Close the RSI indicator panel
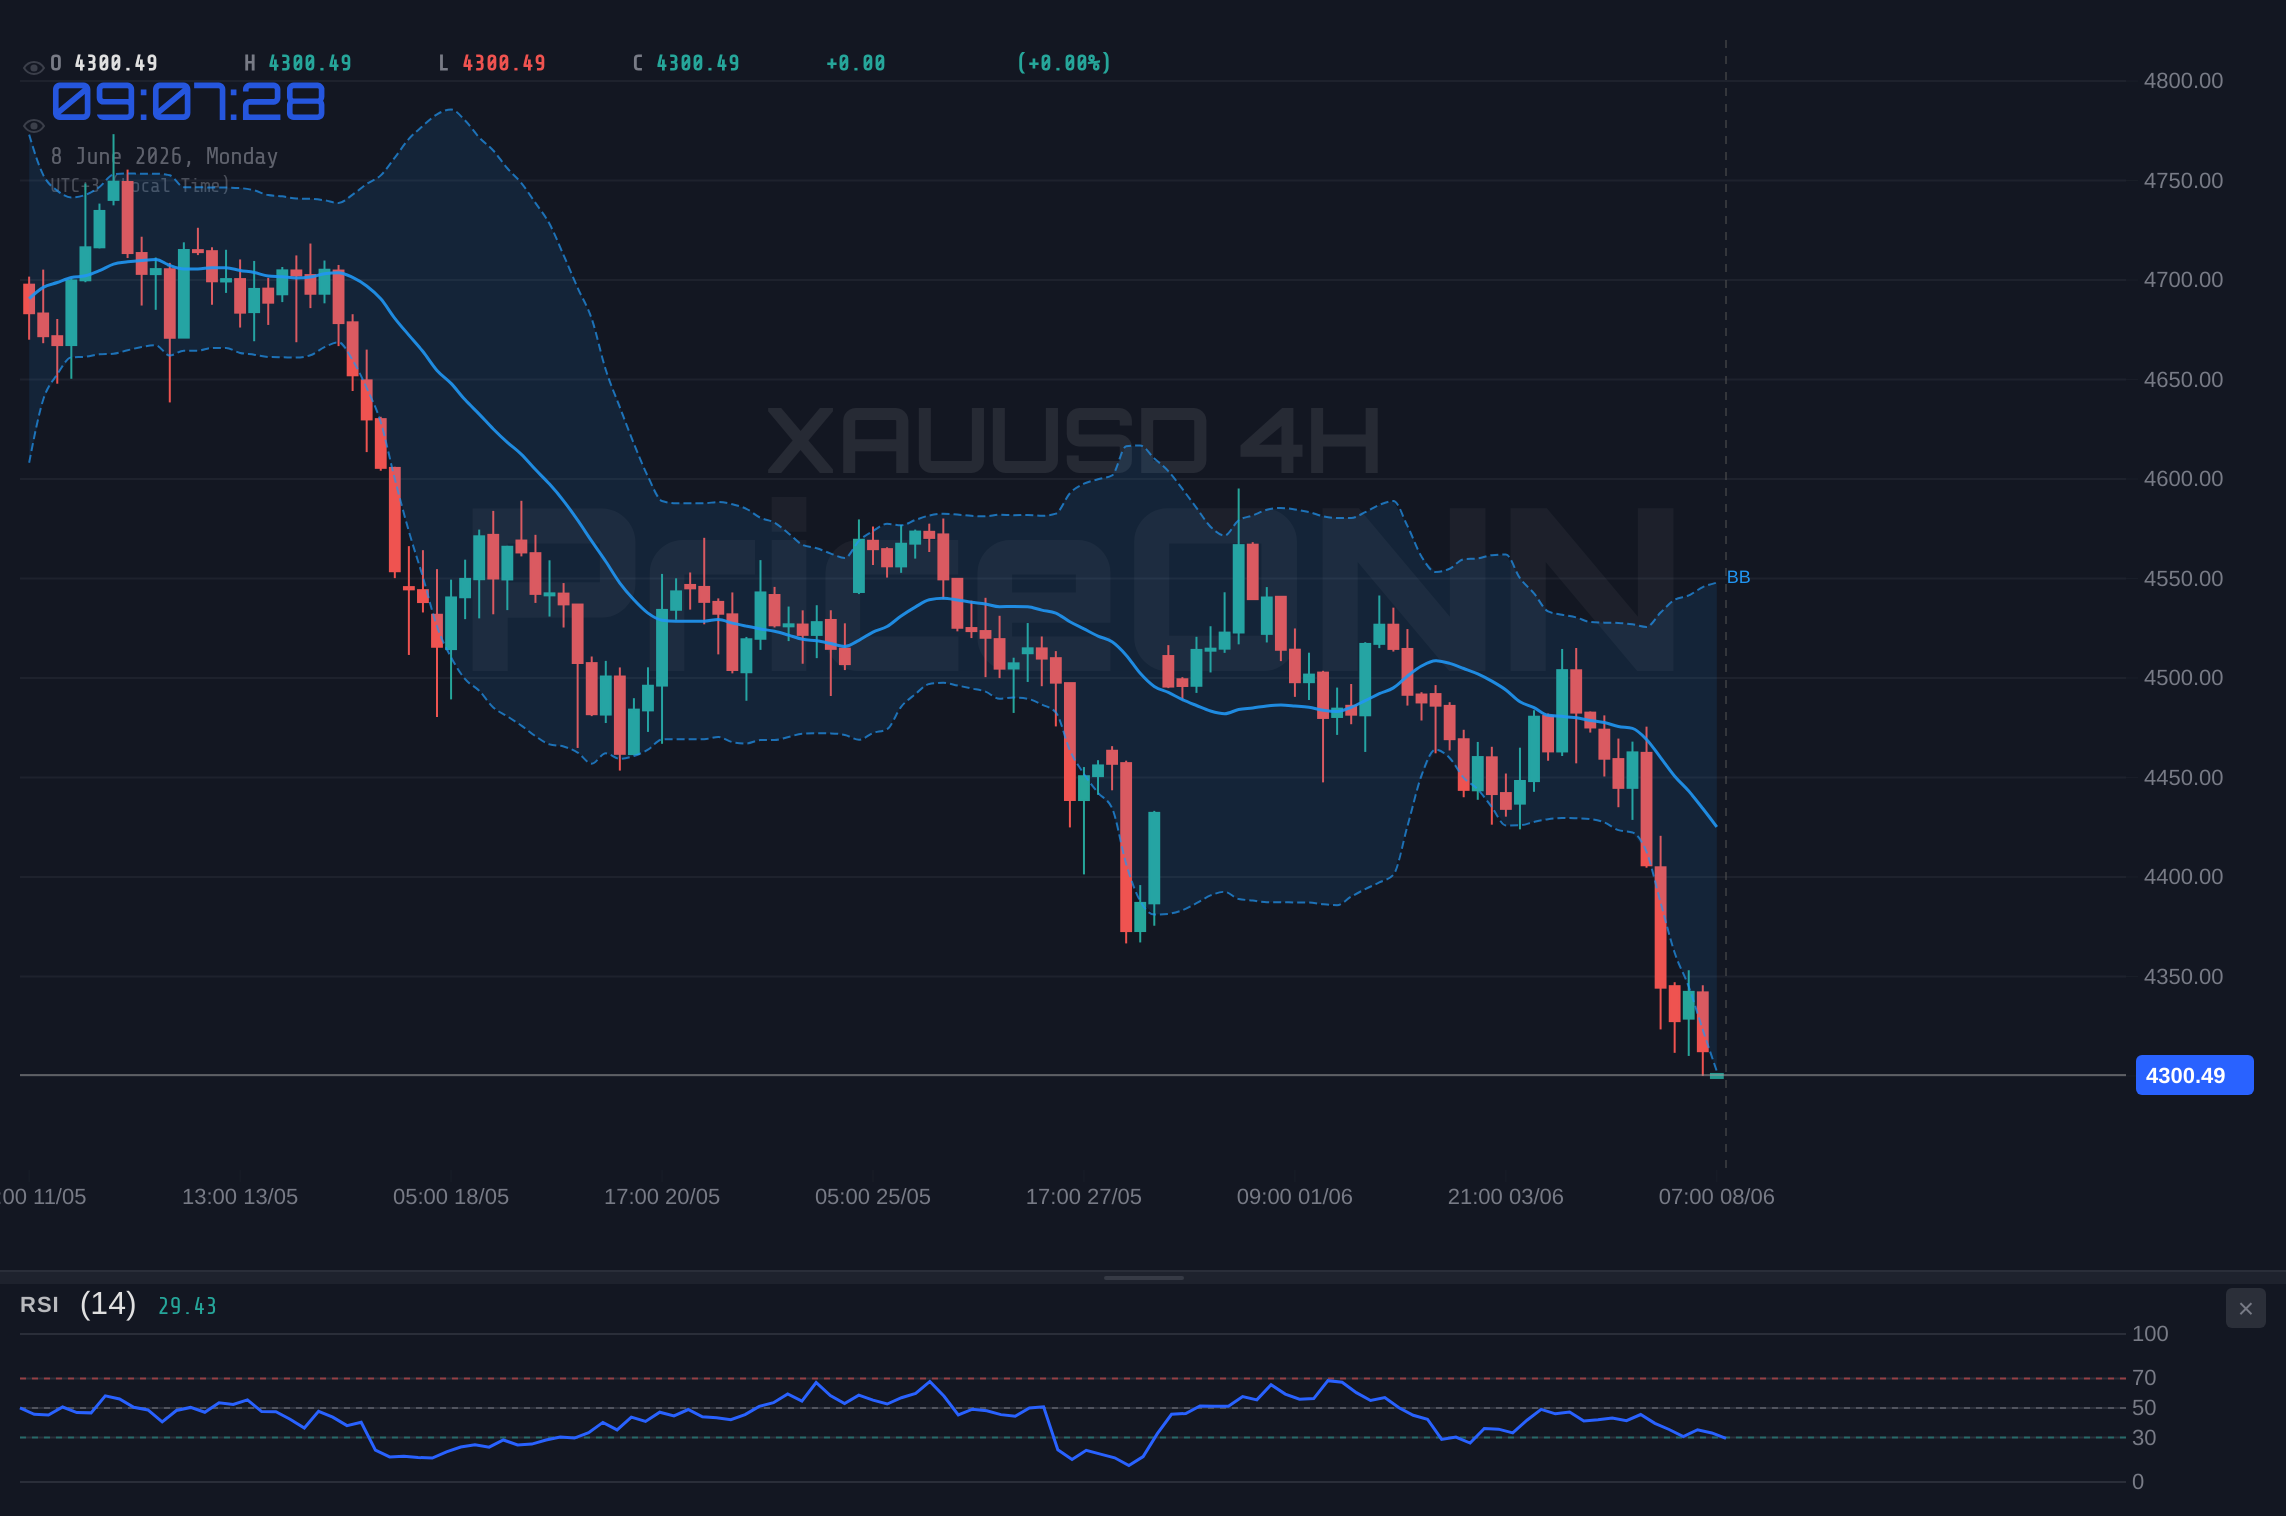This screenshot has height=1516, width=2286. pos(2245,1308)
